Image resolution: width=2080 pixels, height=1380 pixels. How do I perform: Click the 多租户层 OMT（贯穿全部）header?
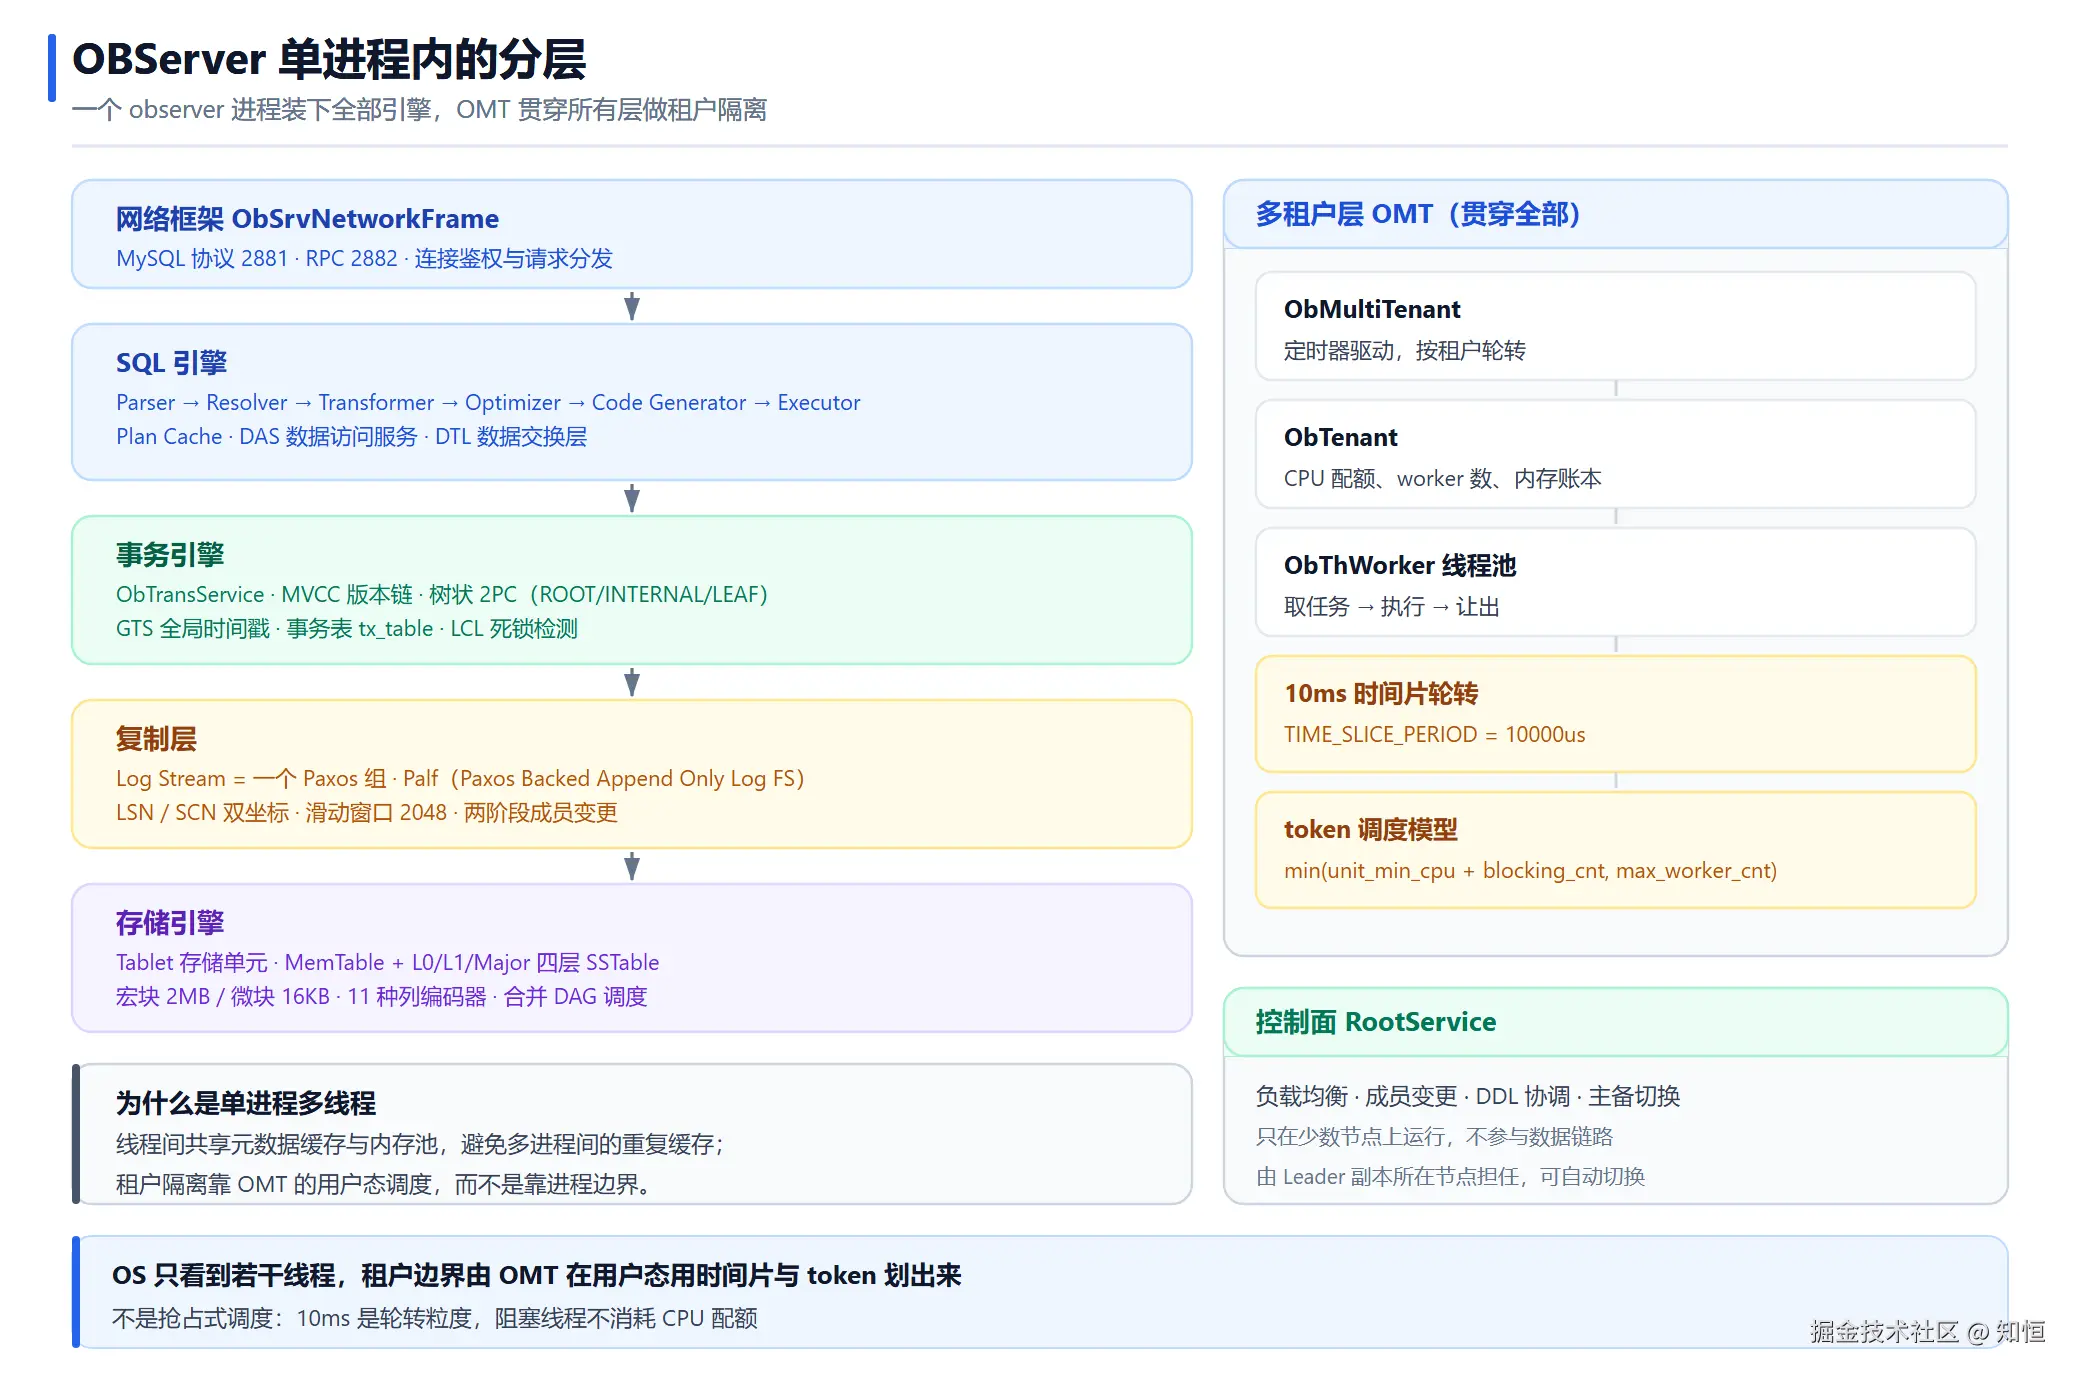[1418, 214]
